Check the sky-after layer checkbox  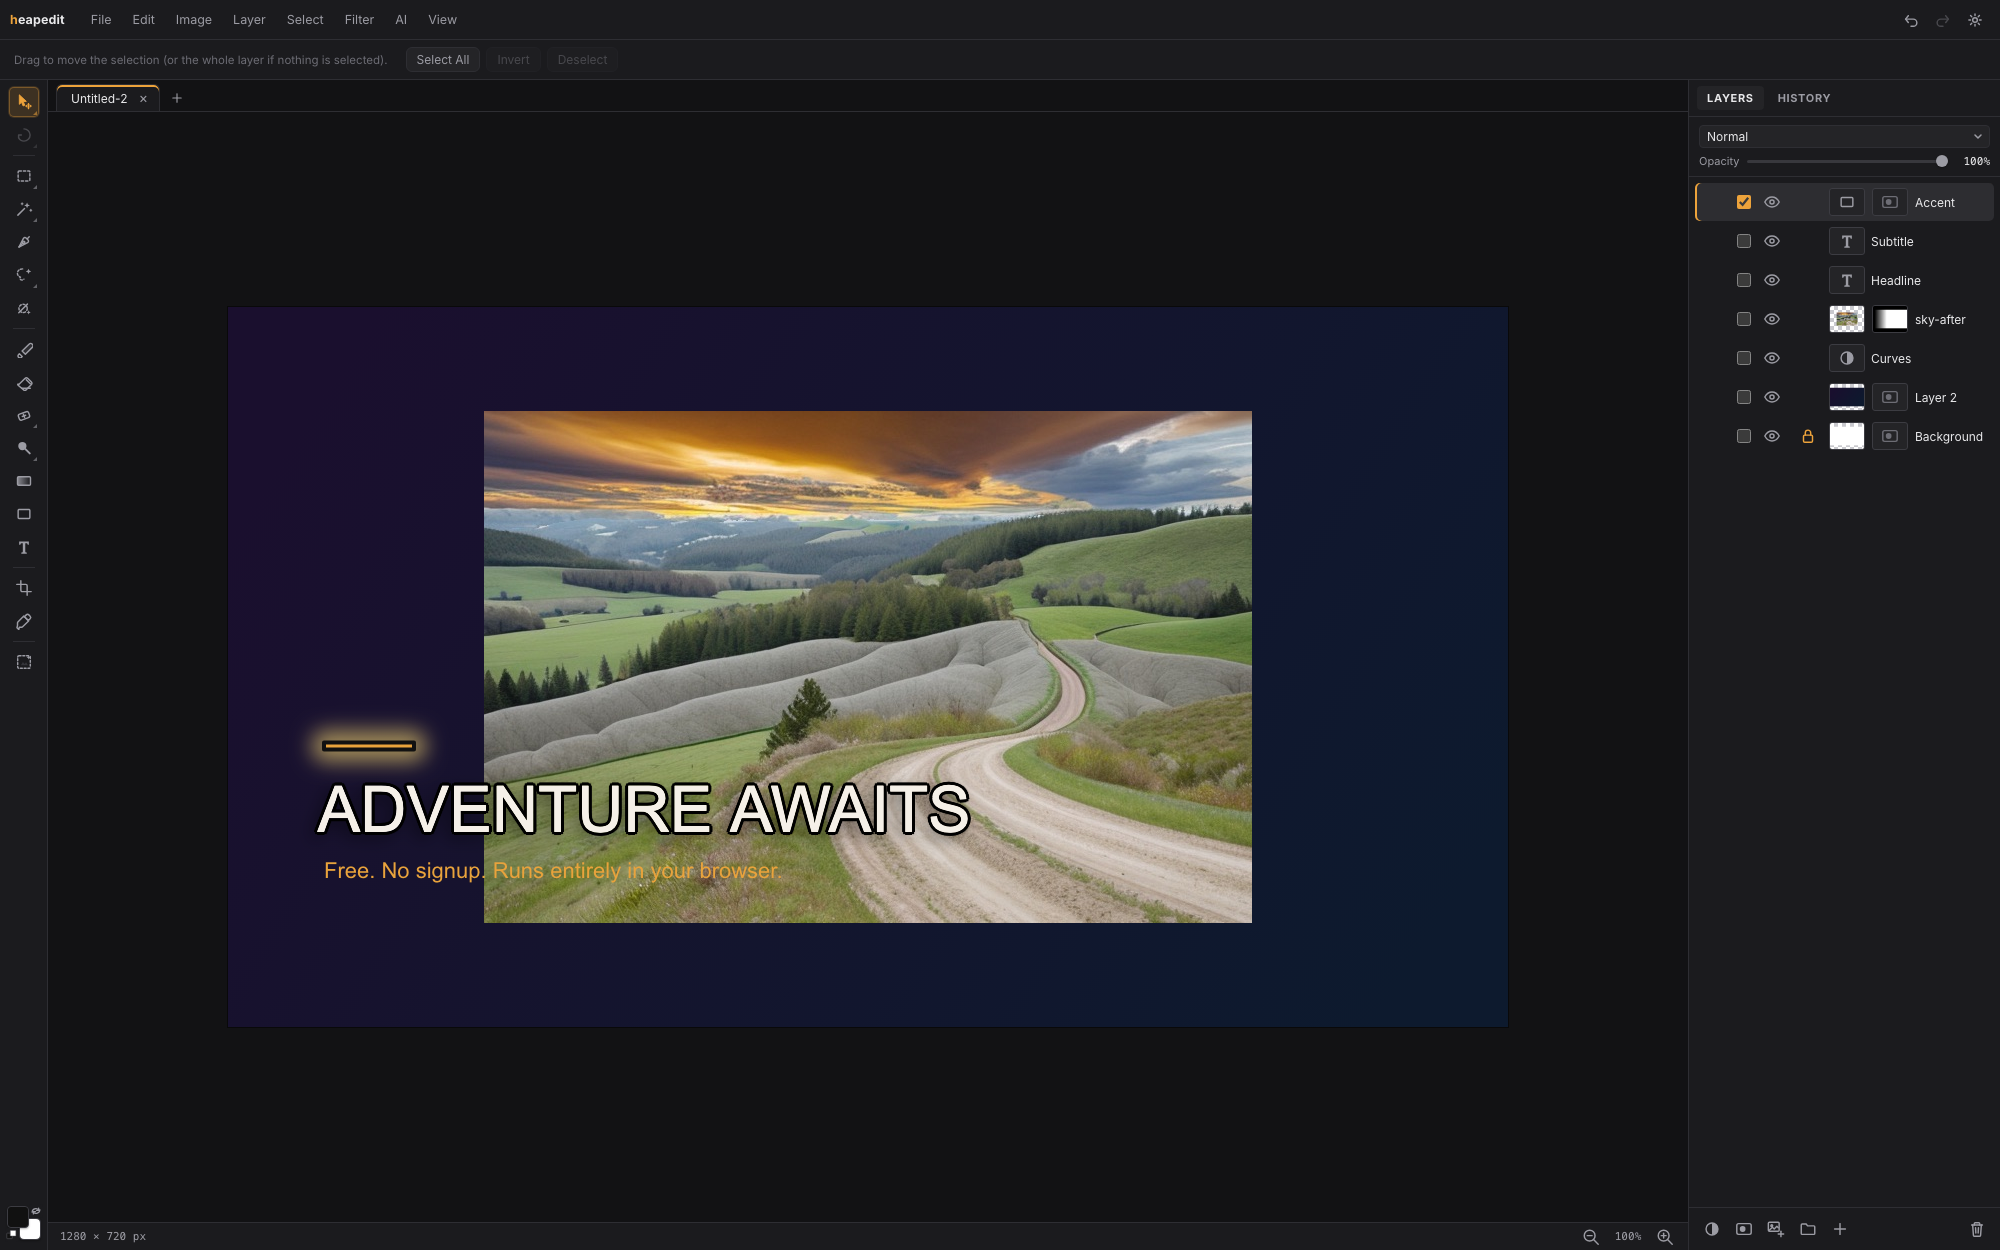click(1744, 319)
